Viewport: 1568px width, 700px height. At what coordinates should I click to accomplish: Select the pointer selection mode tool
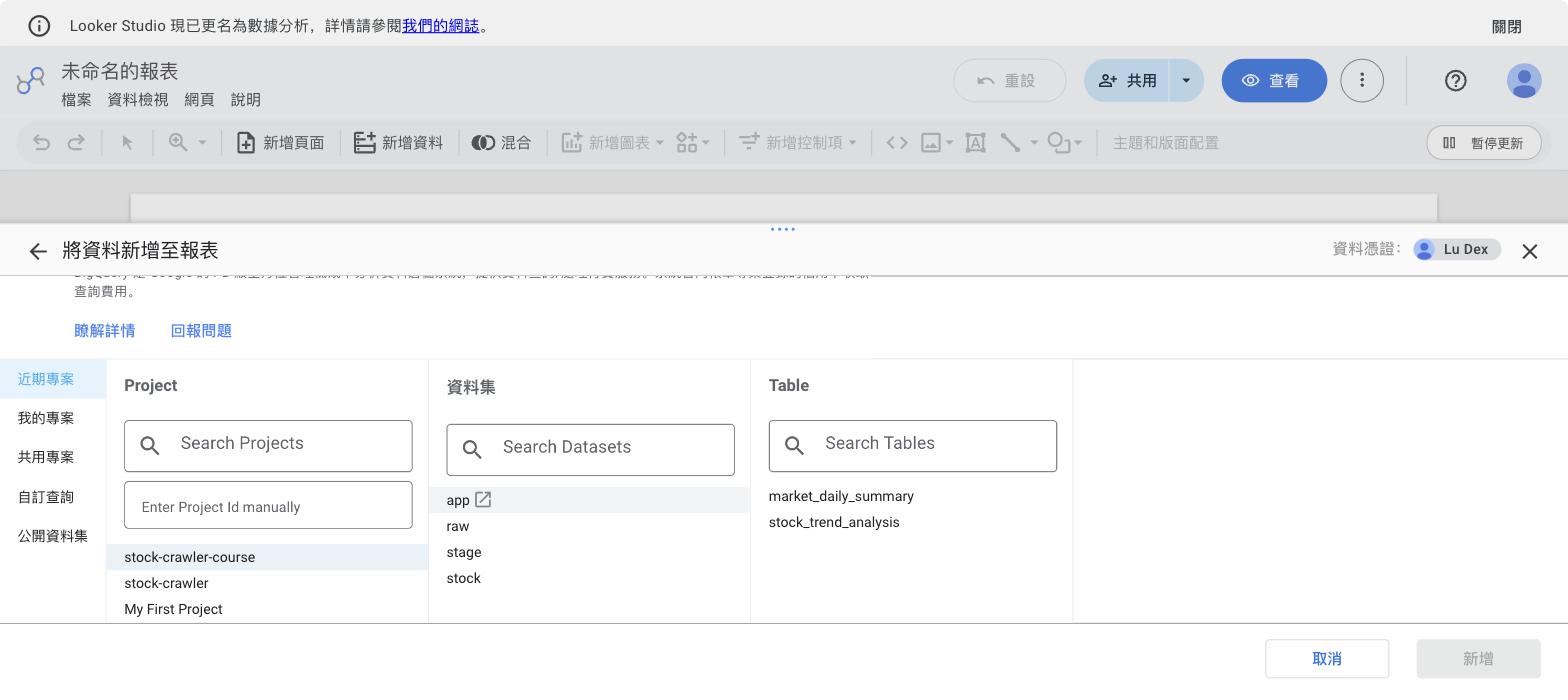tap(127, 143)
